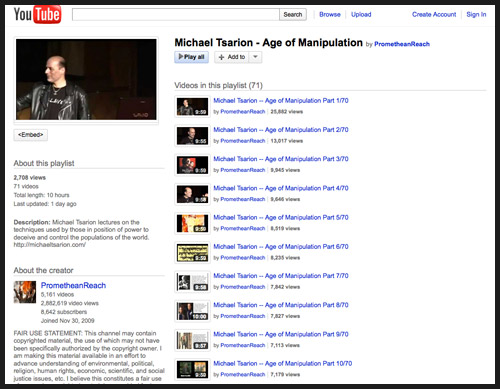
Task: Click the Add to button
Action: click(232, 57)
